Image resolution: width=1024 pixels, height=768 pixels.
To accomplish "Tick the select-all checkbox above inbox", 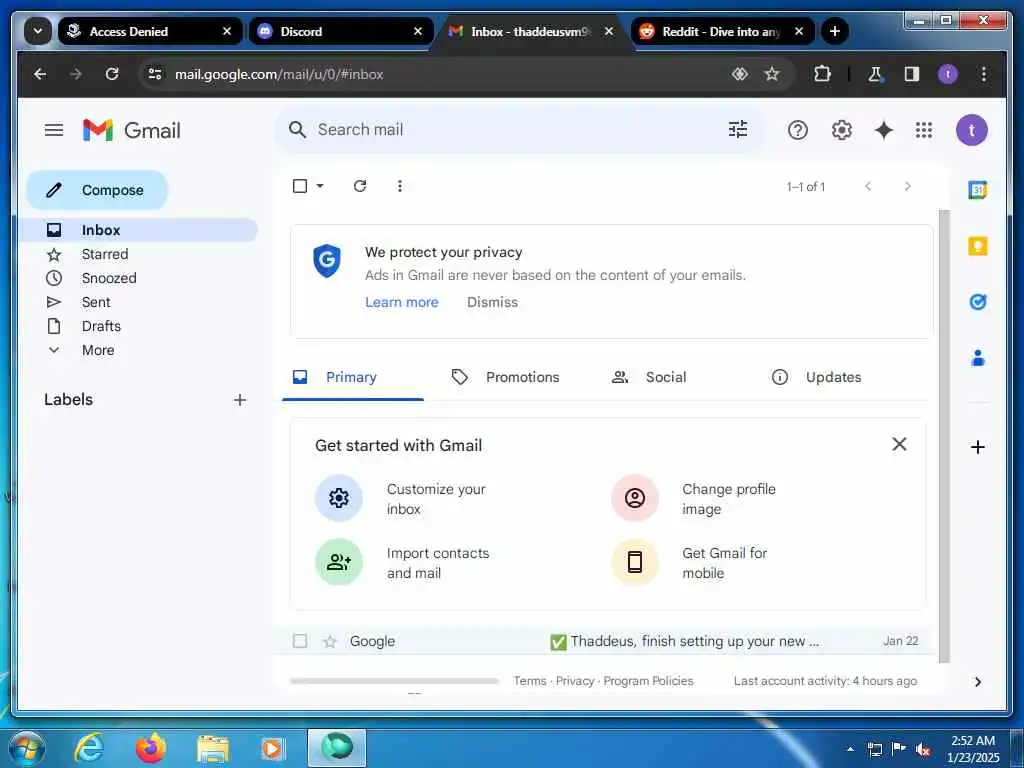I will (300, 186).
